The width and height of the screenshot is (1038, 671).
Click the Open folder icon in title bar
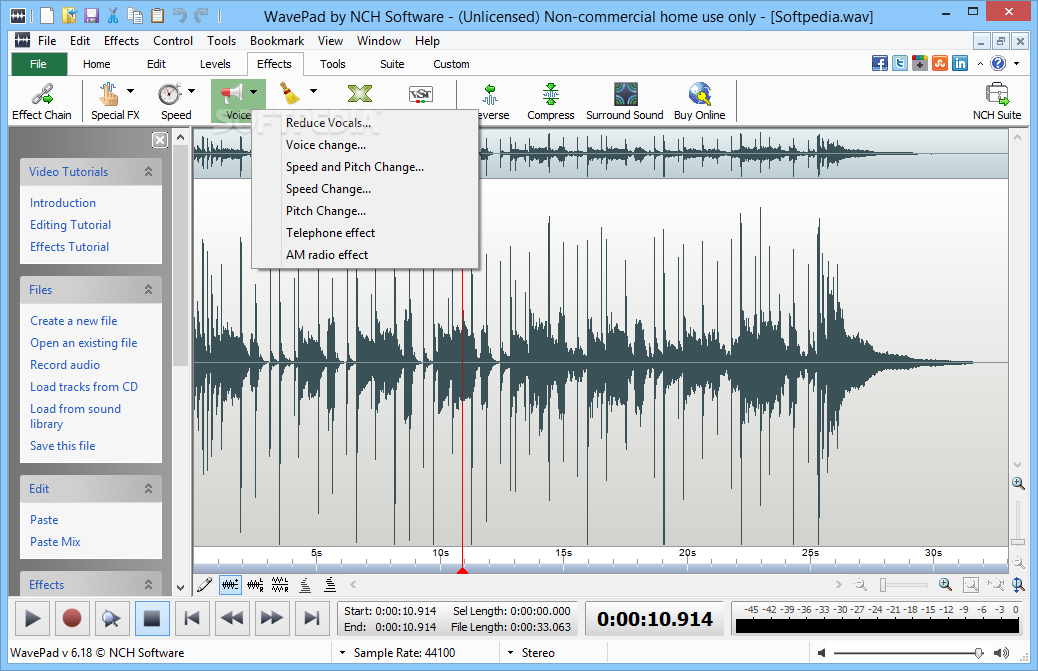pos(69,15)
